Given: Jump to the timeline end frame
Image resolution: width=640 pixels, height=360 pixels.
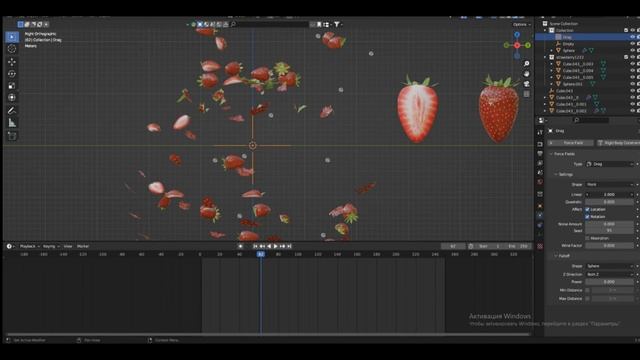Looking at the screenshot, I should pos(289,247).
